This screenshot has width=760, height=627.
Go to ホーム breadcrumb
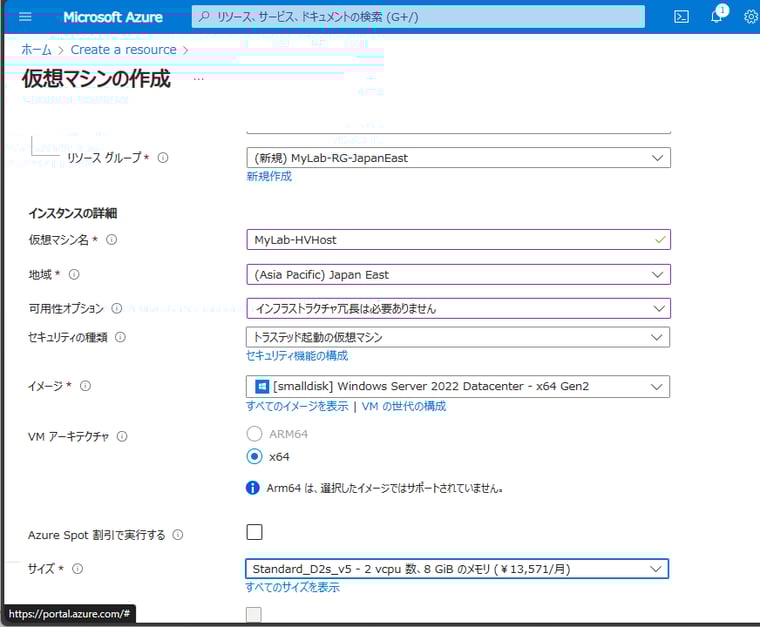[x=36, y=49]
